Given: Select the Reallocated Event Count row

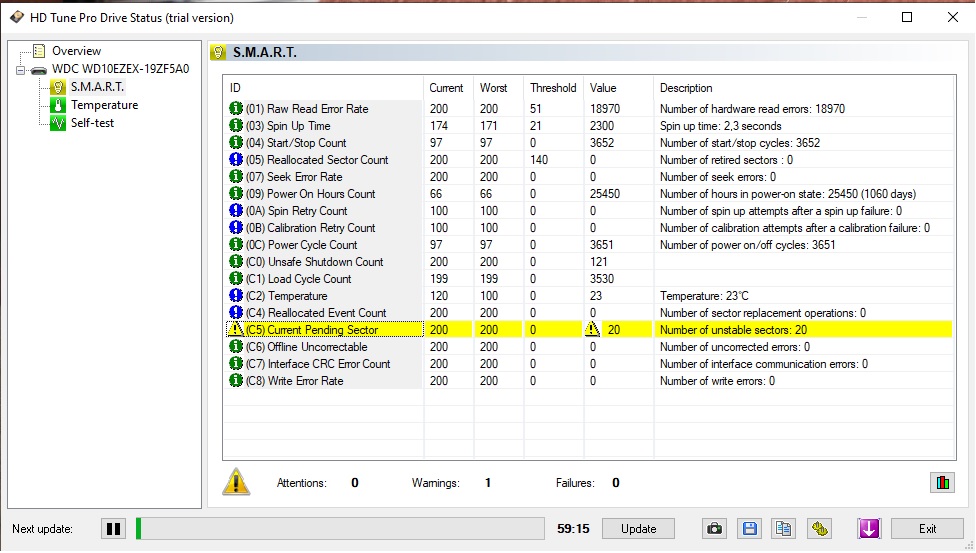Looking at the screenshot, I should [x=589, y=313].
